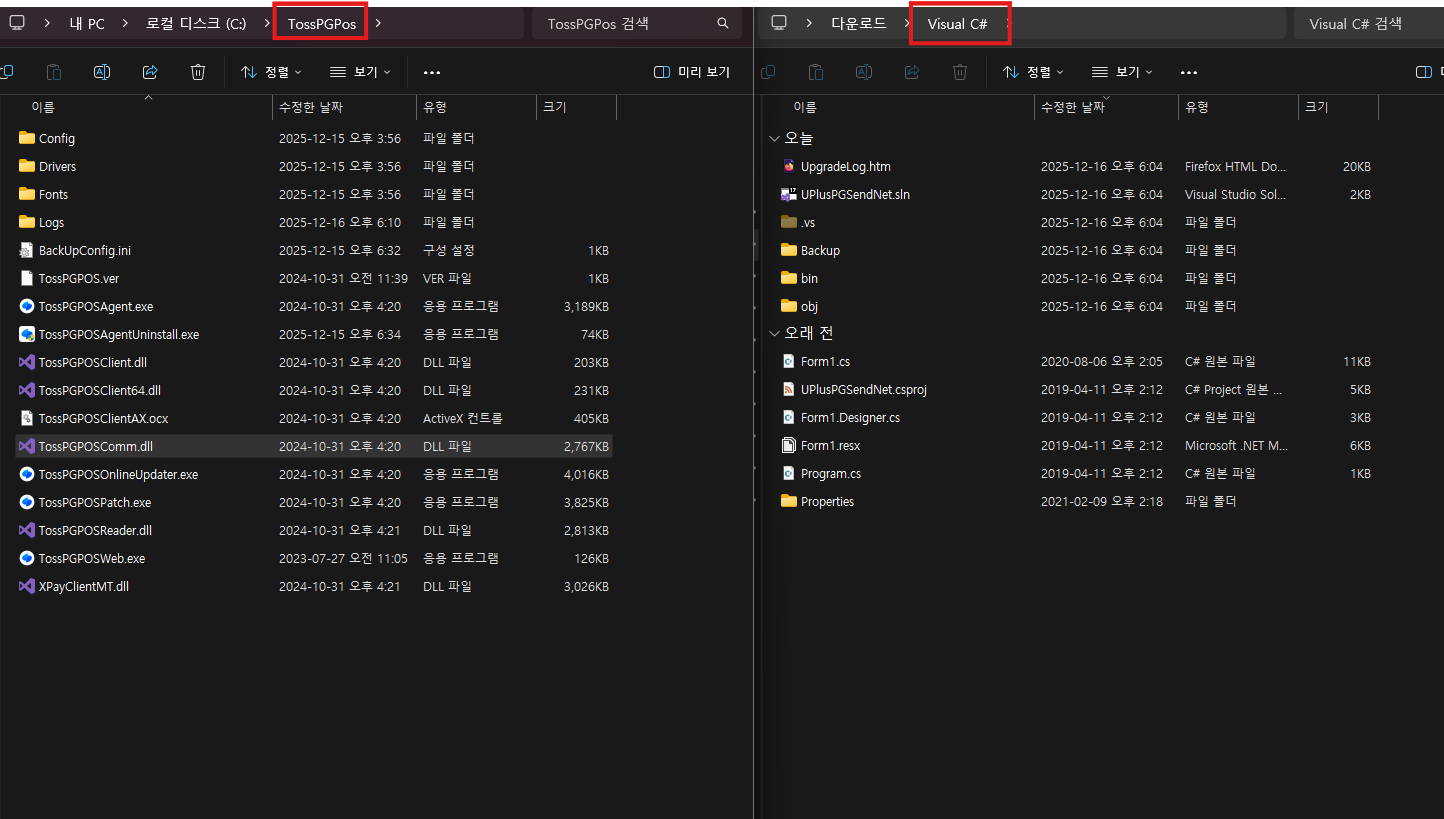
Task: Select the project icon beside UPlusPGSendNet.csproj
Action: [789, 389]
